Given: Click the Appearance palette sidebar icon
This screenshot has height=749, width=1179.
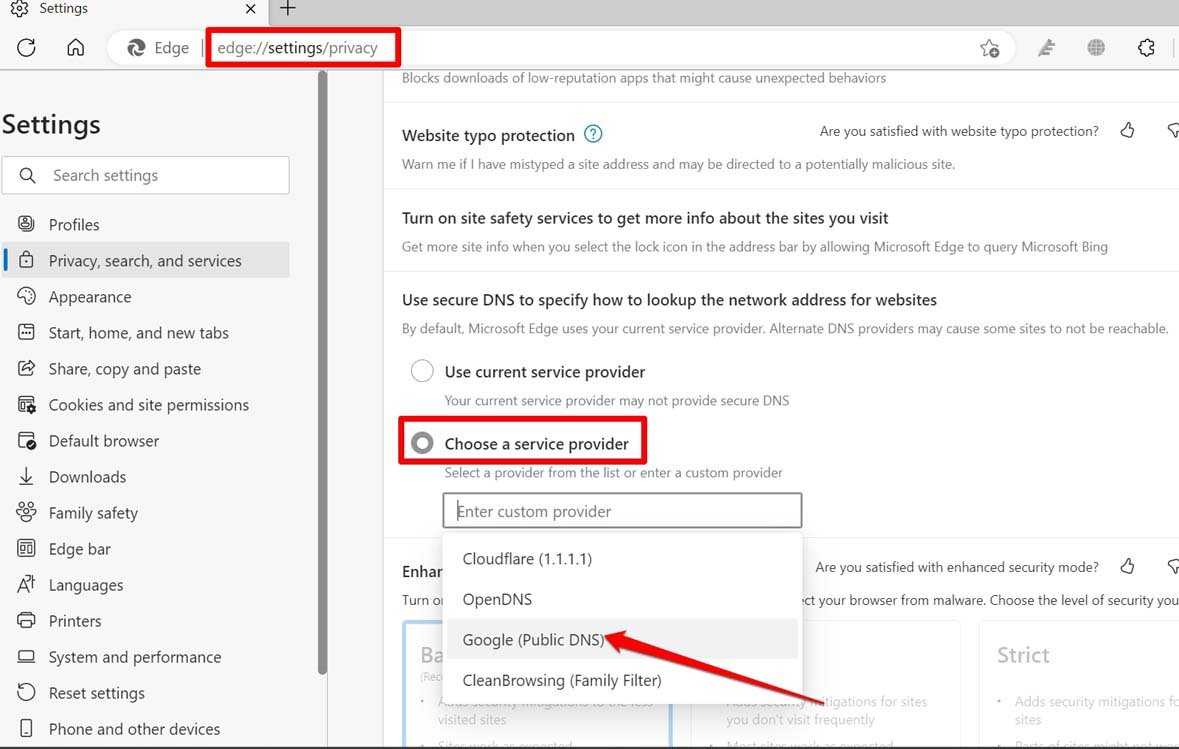Looking at the screenshot, I should (x=26, y=296).
